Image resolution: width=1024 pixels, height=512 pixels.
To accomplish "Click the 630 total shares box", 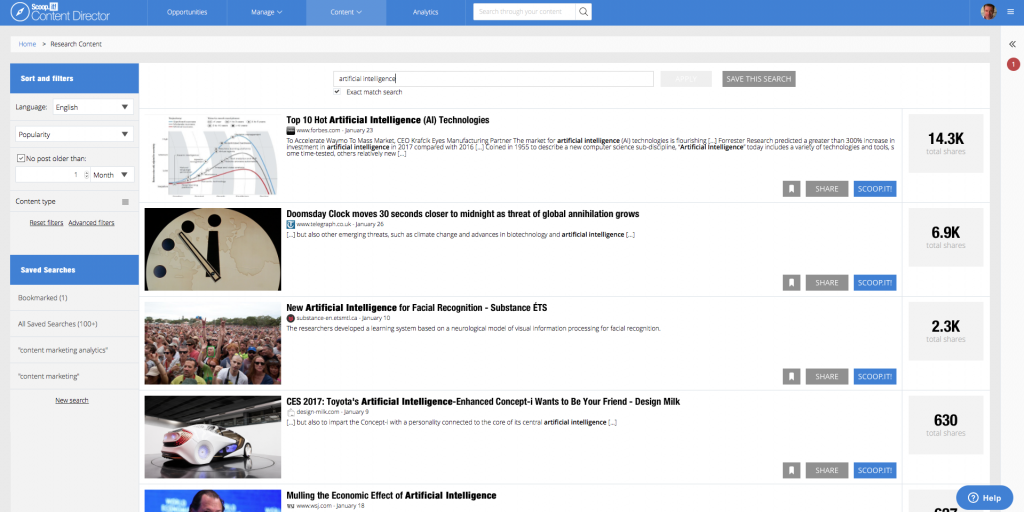I will coord(946,424).
